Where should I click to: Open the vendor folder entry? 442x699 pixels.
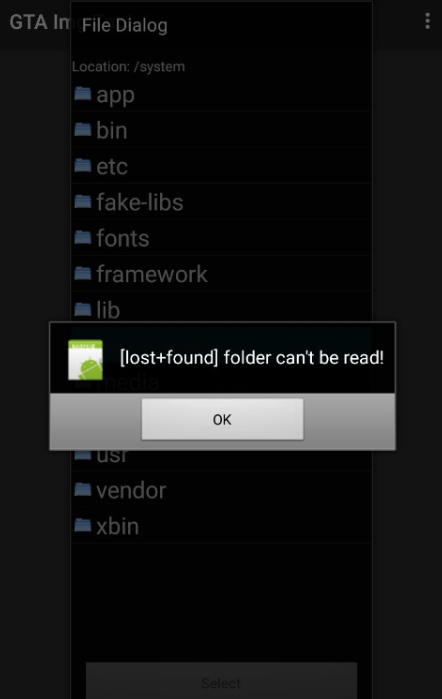(x=221, y=490)
